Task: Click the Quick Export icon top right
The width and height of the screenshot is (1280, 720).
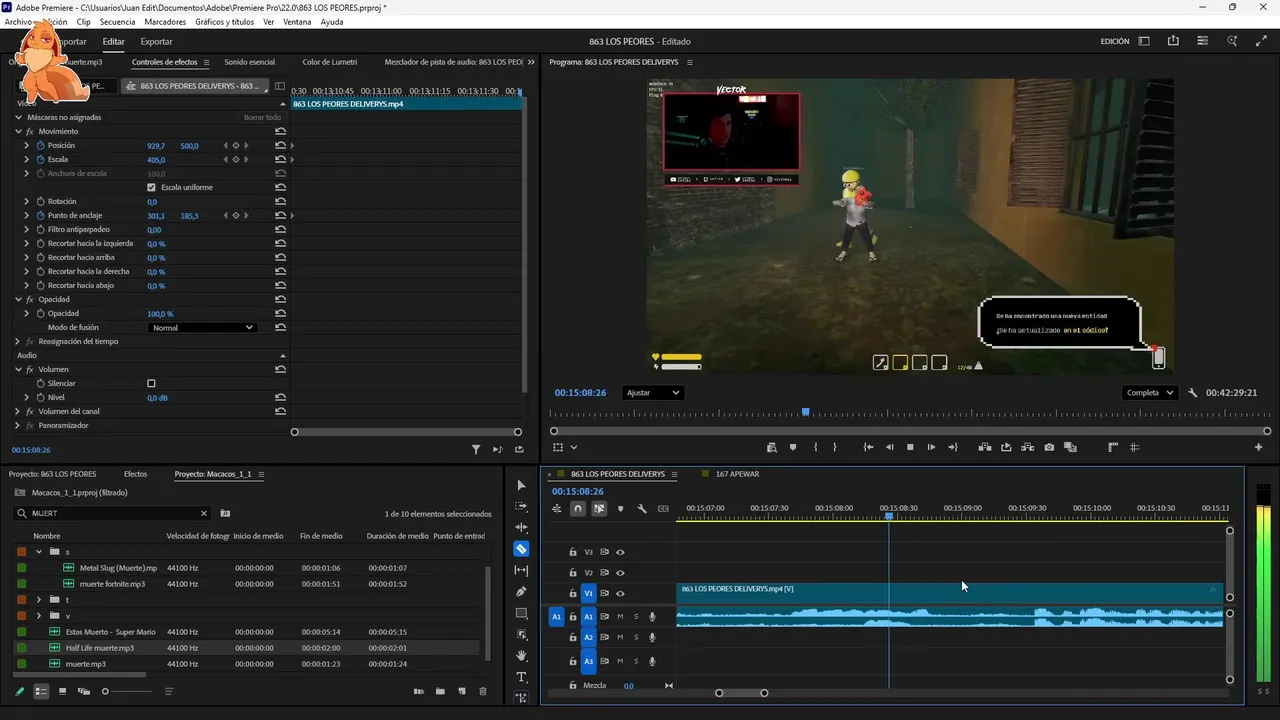Action: [x=1173, y=41]
